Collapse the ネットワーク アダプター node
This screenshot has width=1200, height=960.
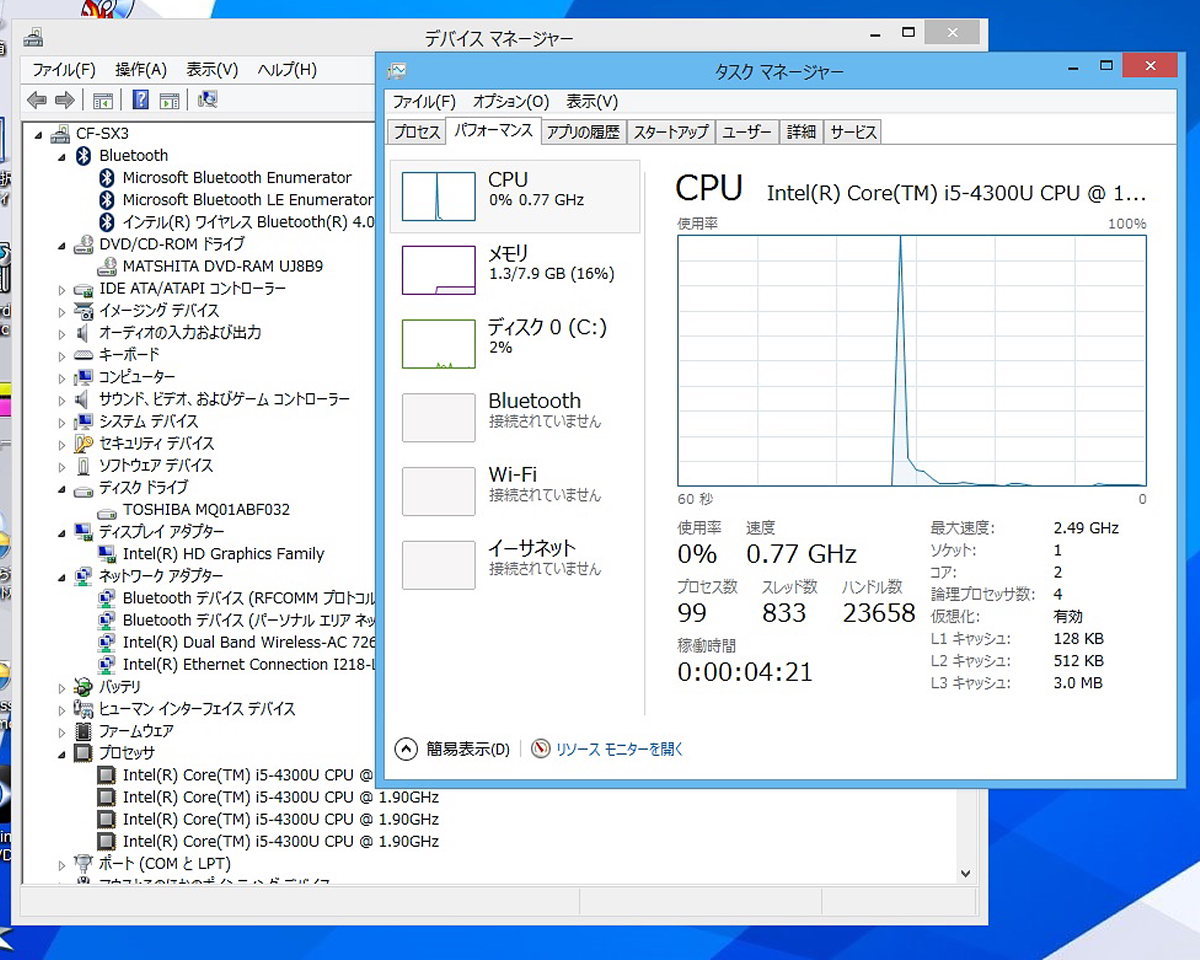[x=62, y=576]
